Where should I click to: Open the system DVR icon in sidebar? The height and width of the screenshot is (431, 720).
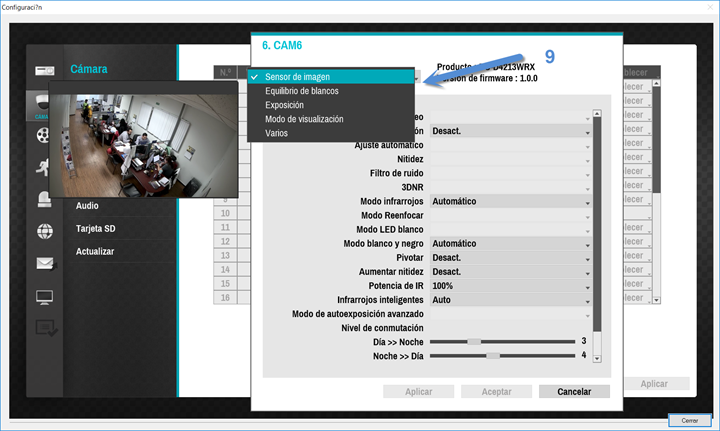[x=45, y=71]
